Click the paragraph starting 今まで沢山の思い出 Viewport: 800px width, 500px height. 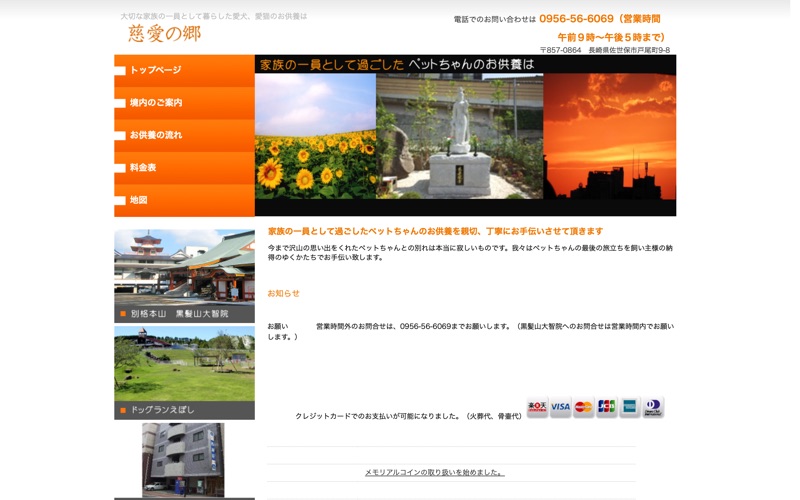[x=470, y=253]
